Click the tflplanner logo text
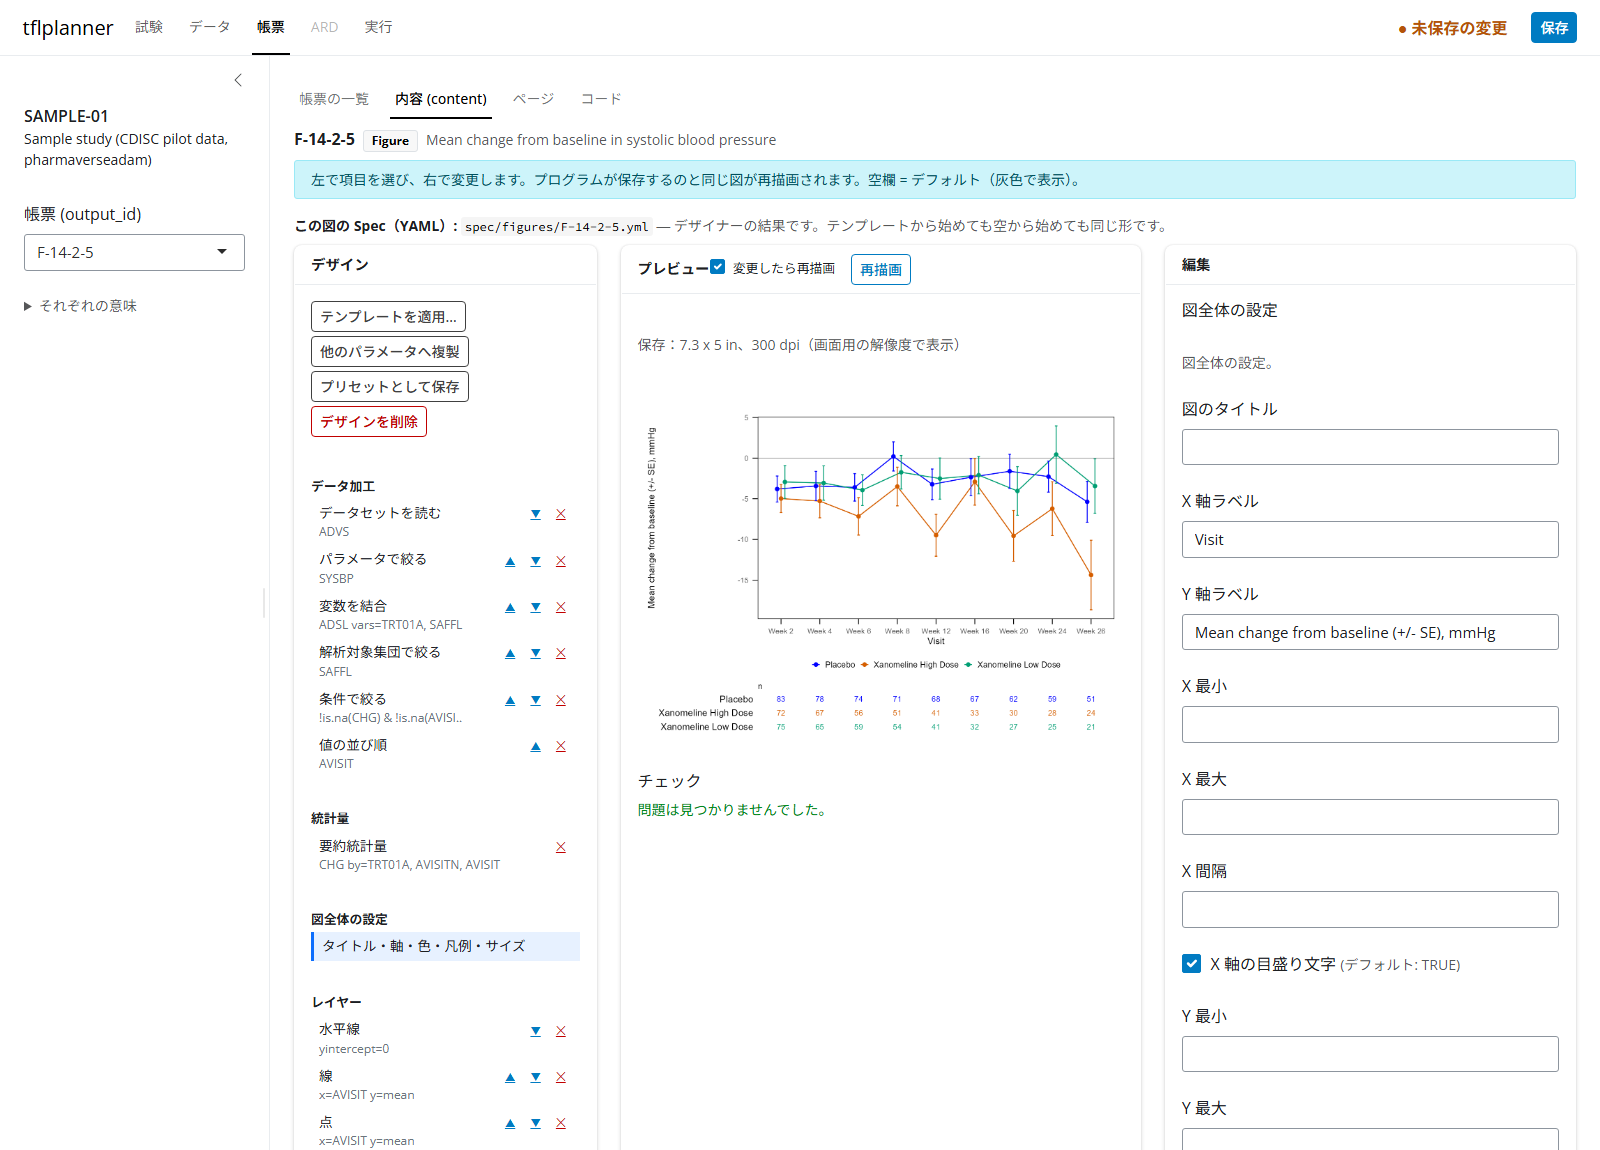Viewport: 1600px width, 1150px height. click(x=68, y=28)
